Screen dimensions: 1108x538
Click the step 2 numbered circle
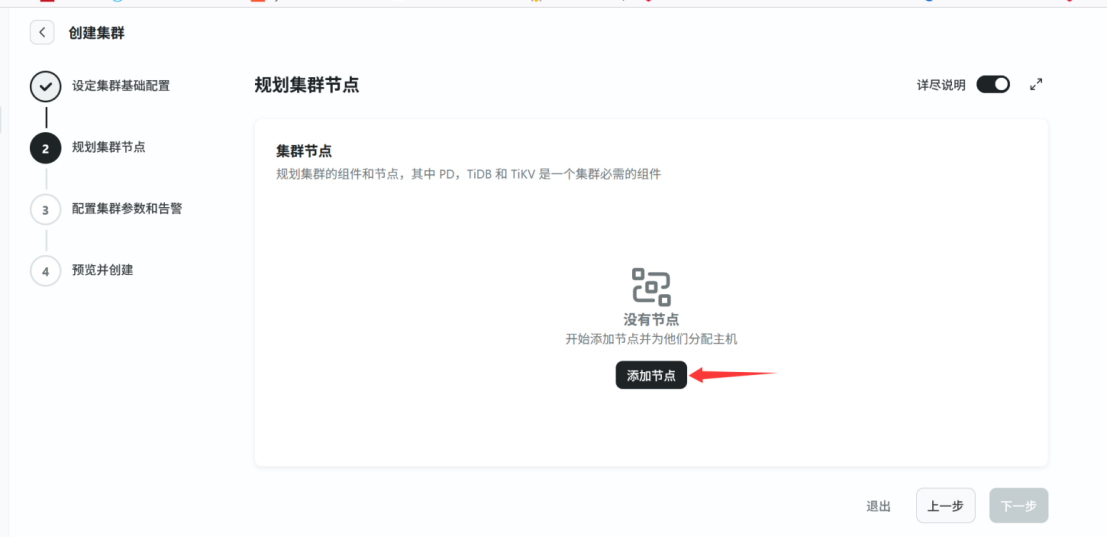coord(45,148)
